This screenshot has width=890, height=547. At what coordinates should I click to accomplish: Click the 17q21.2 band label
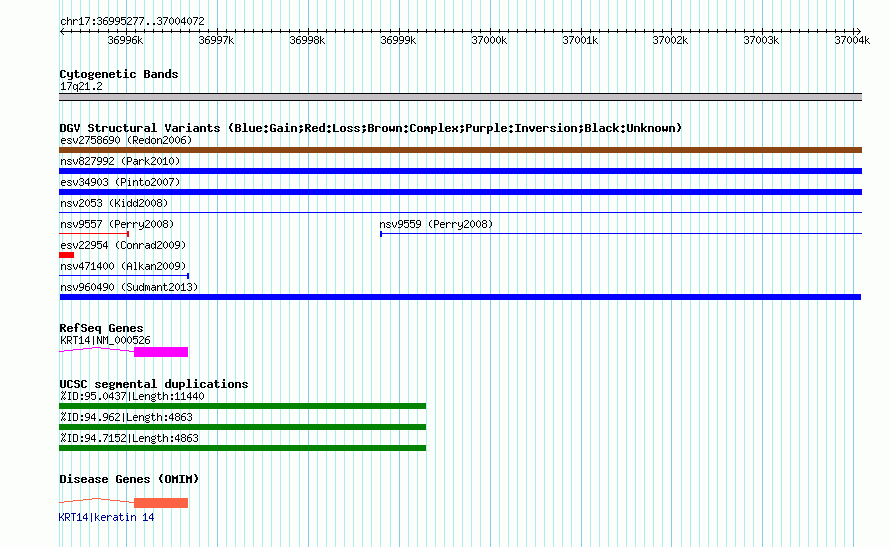point(81,86)
